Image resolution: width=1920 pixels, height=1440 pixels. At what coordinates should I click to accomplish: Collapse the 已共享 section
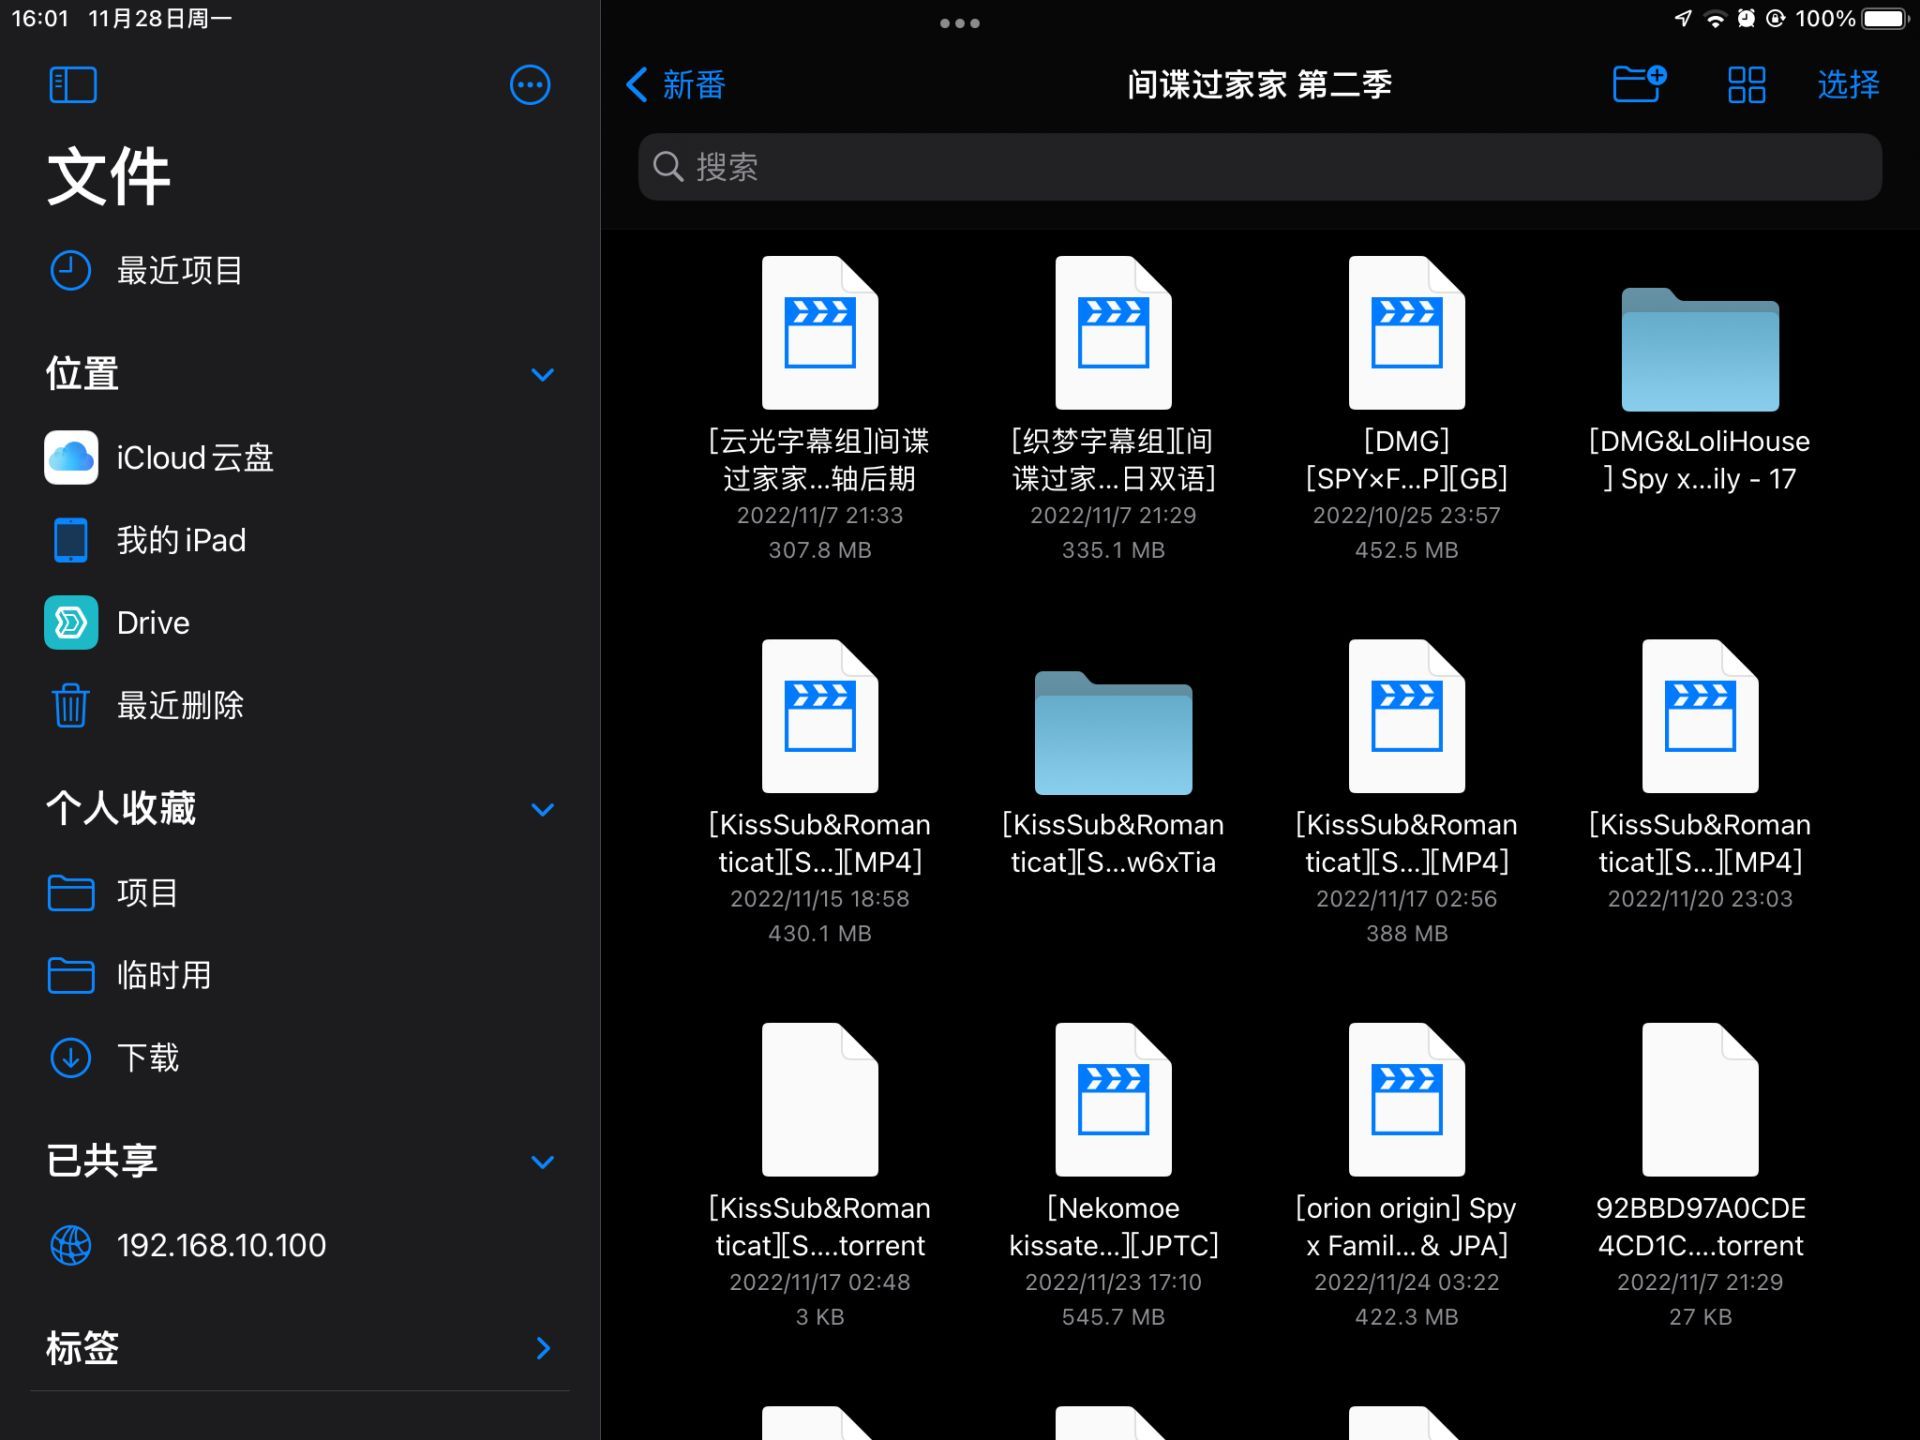pyautogui.click(x=542, y=1162)
